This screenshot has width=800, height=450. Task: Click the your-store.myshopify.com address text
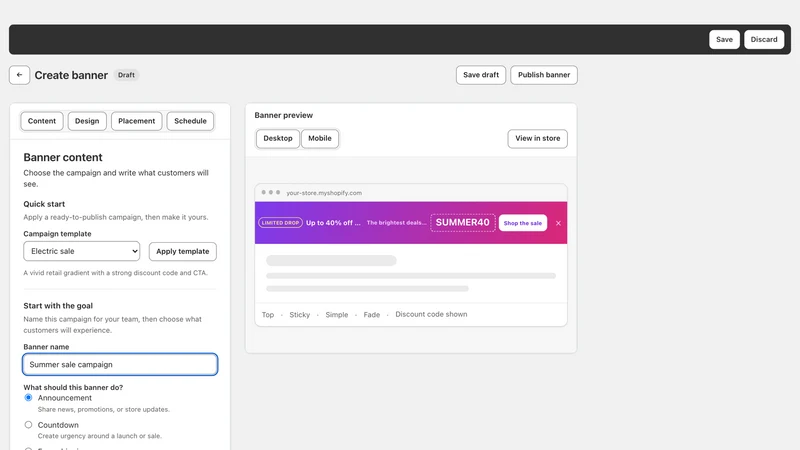(324, 193)
